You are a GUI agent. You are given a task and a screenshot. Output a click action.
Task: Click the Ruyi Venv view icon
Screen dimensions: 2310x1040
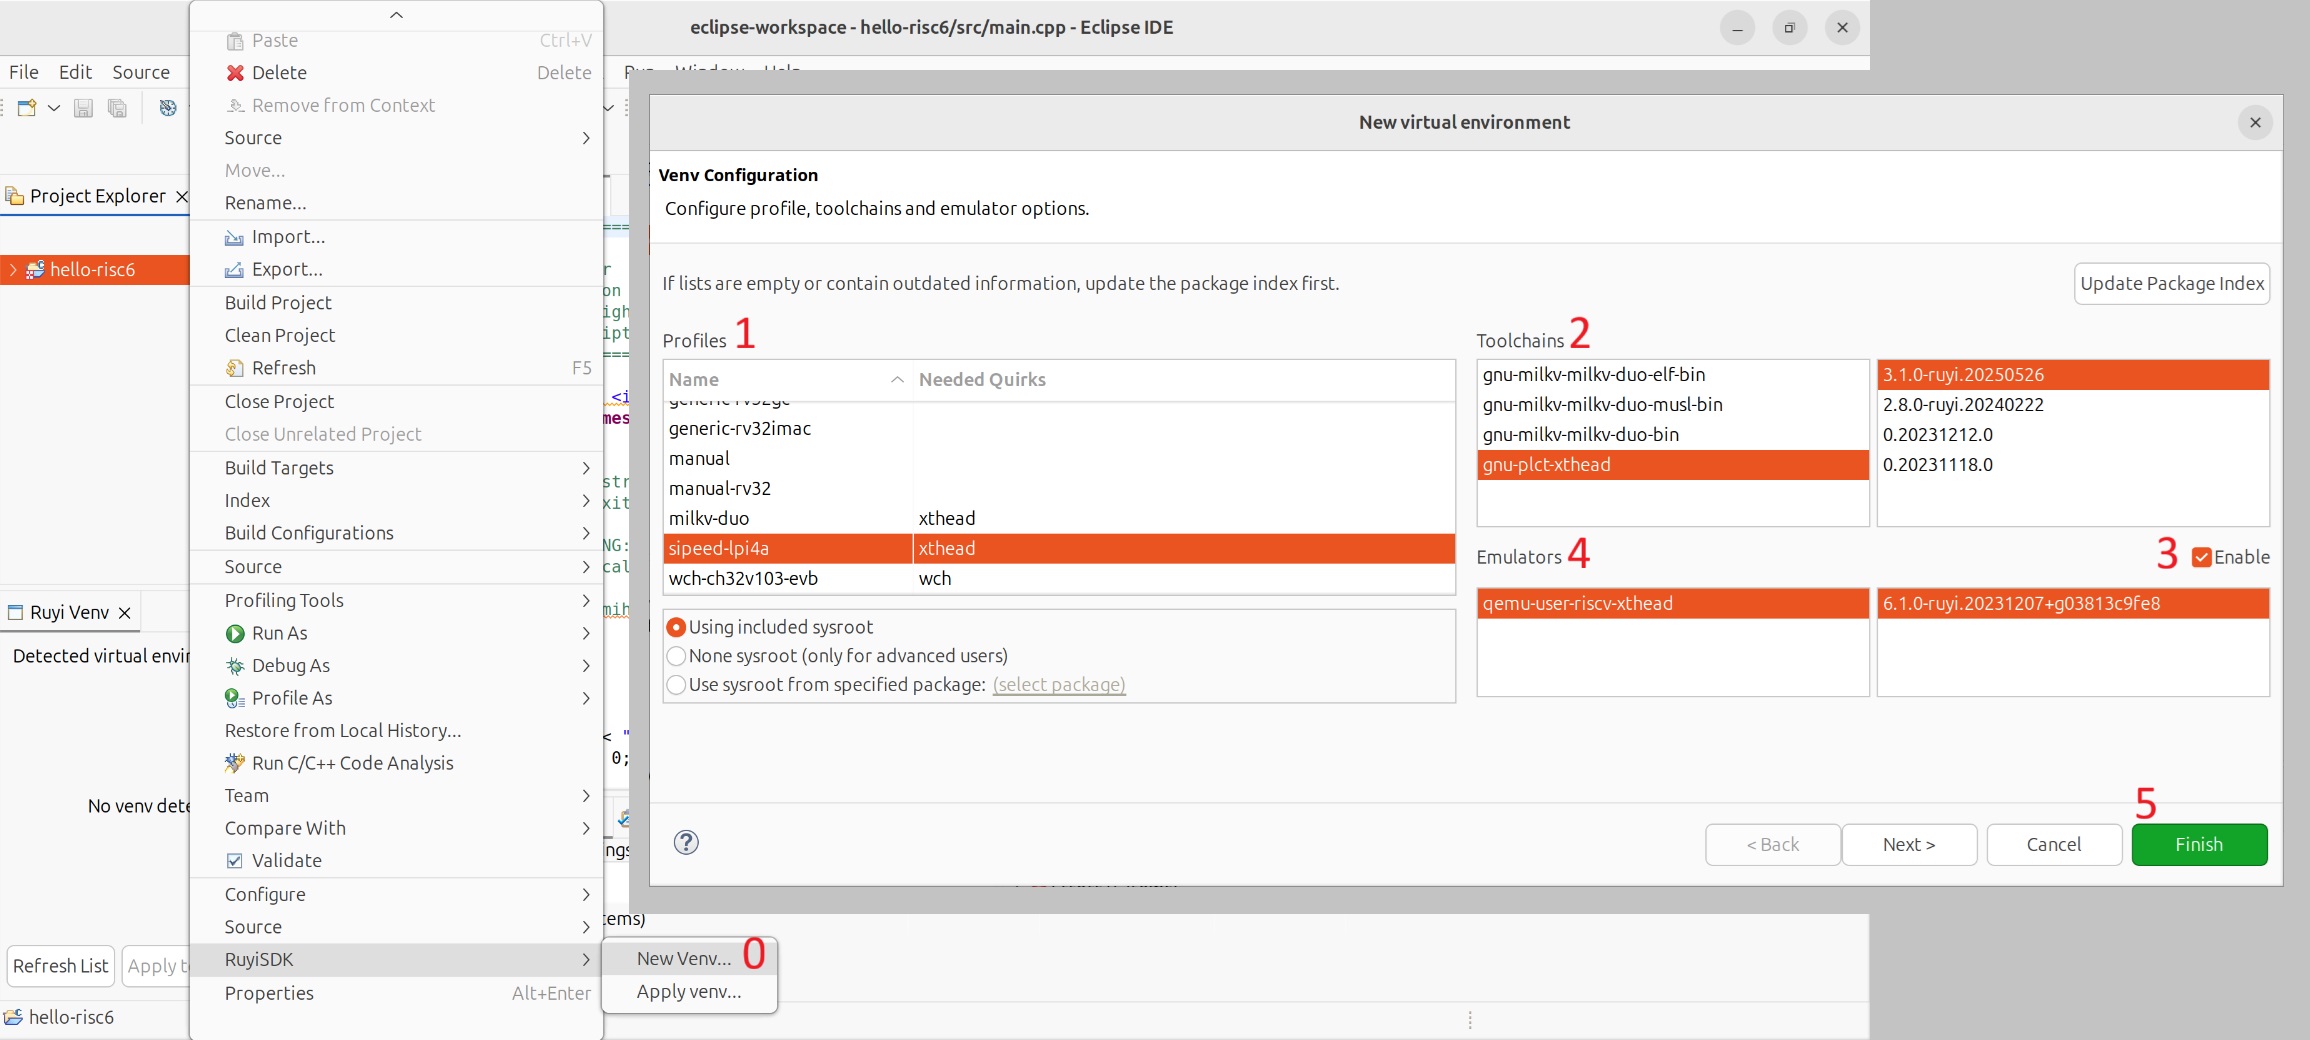(x=15, y=612)
